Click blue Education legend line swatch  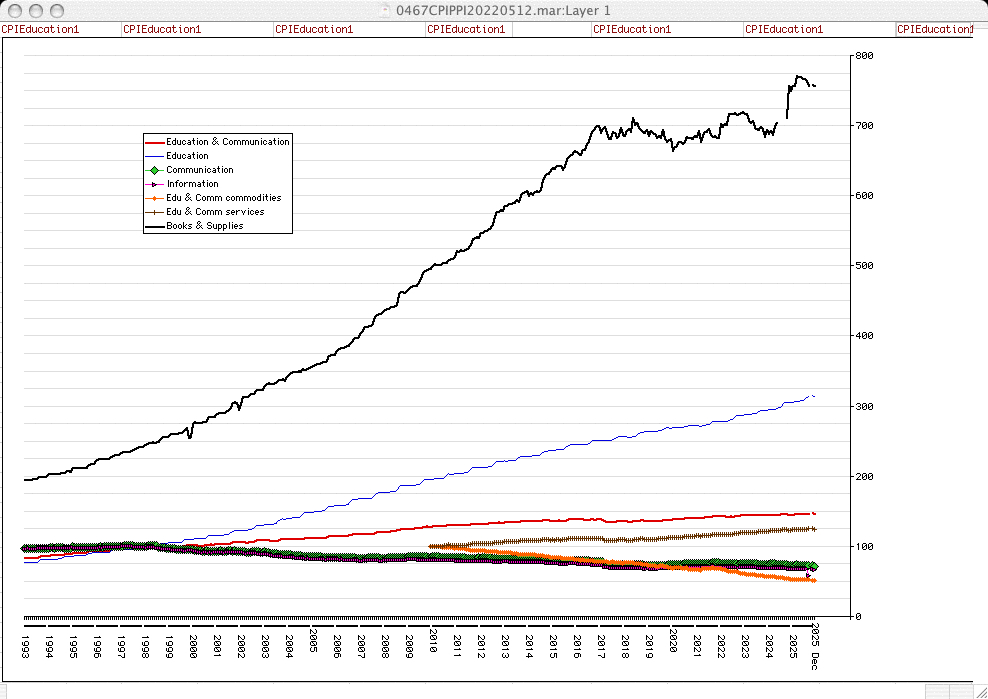pyautogui.click(x=155, y=156)
